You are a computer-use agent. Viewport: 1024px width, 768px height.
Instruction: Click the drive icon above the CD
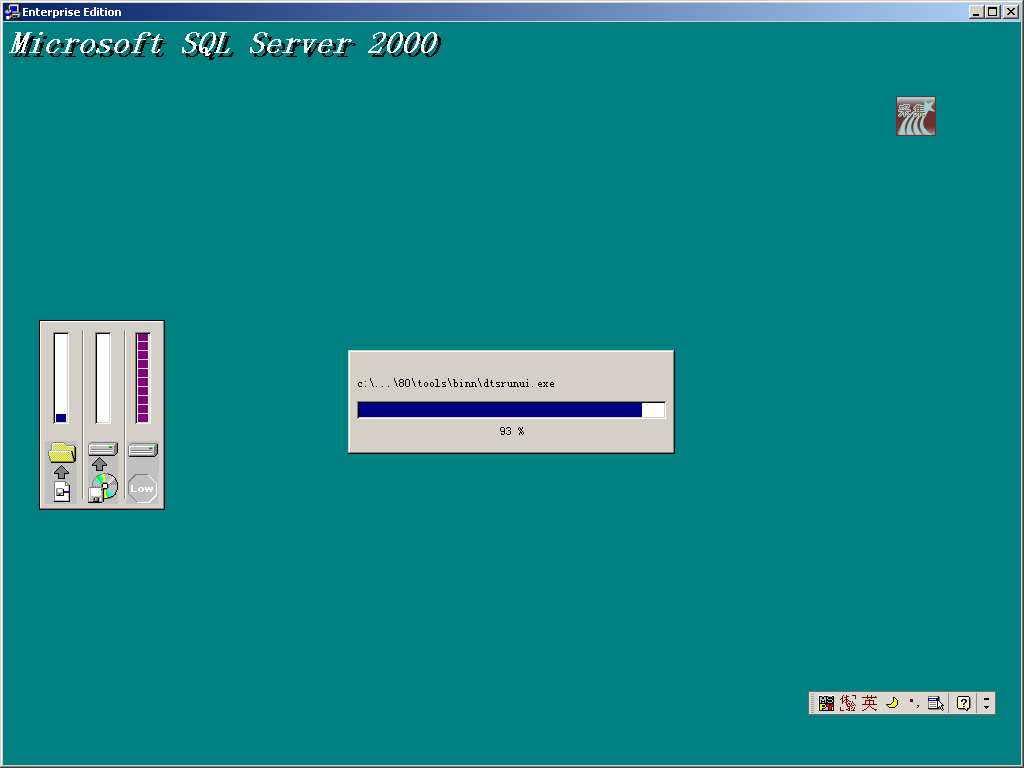pyautogui.click(x=103, y=449)
